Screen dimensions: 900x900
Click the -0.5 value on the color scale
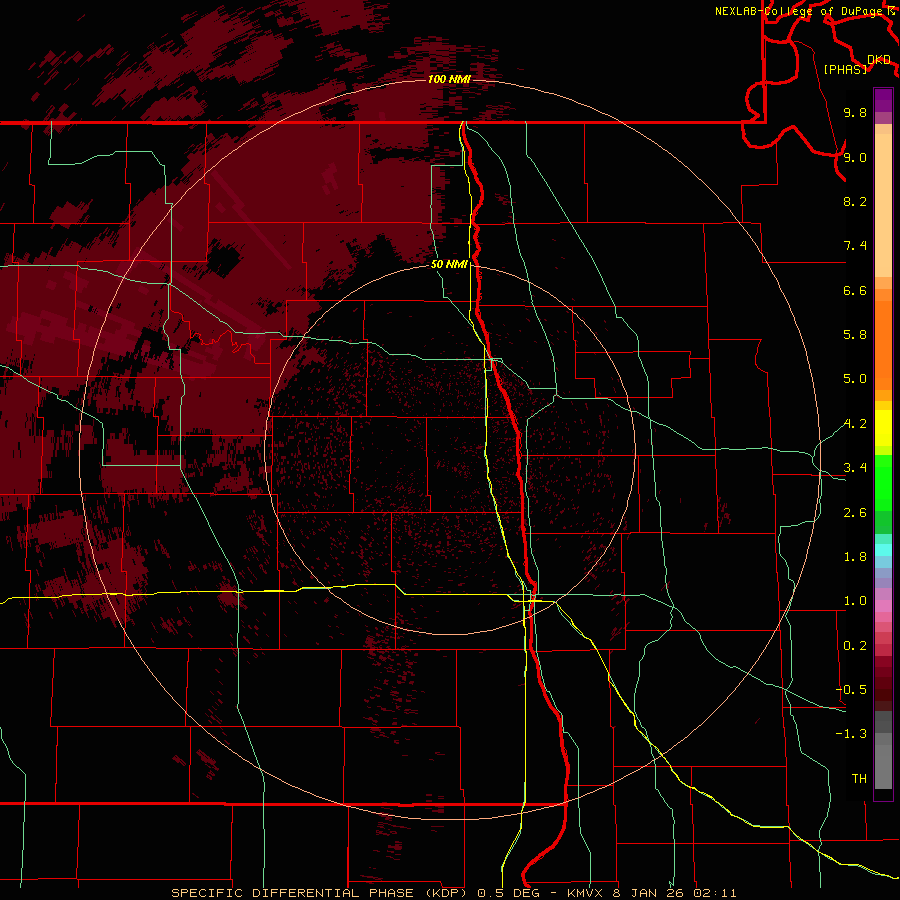point(851,690)
